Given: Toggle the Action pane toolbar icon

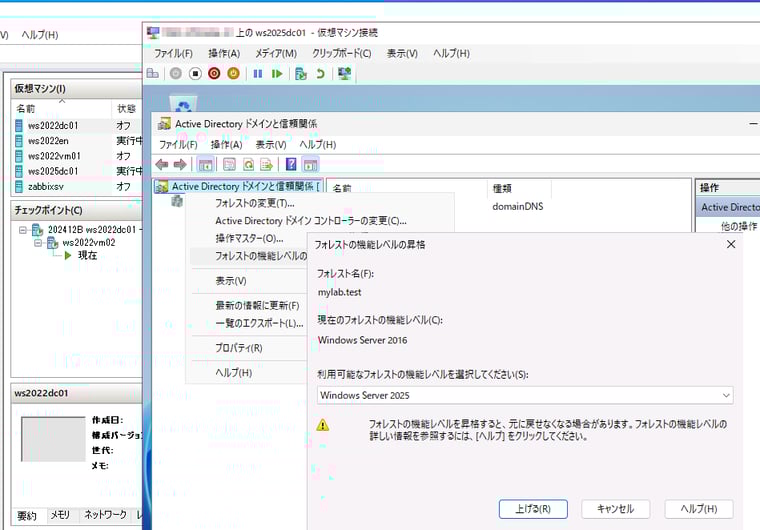Looking at the screenshot, I should pyautogui.click(x=310, y=165).
